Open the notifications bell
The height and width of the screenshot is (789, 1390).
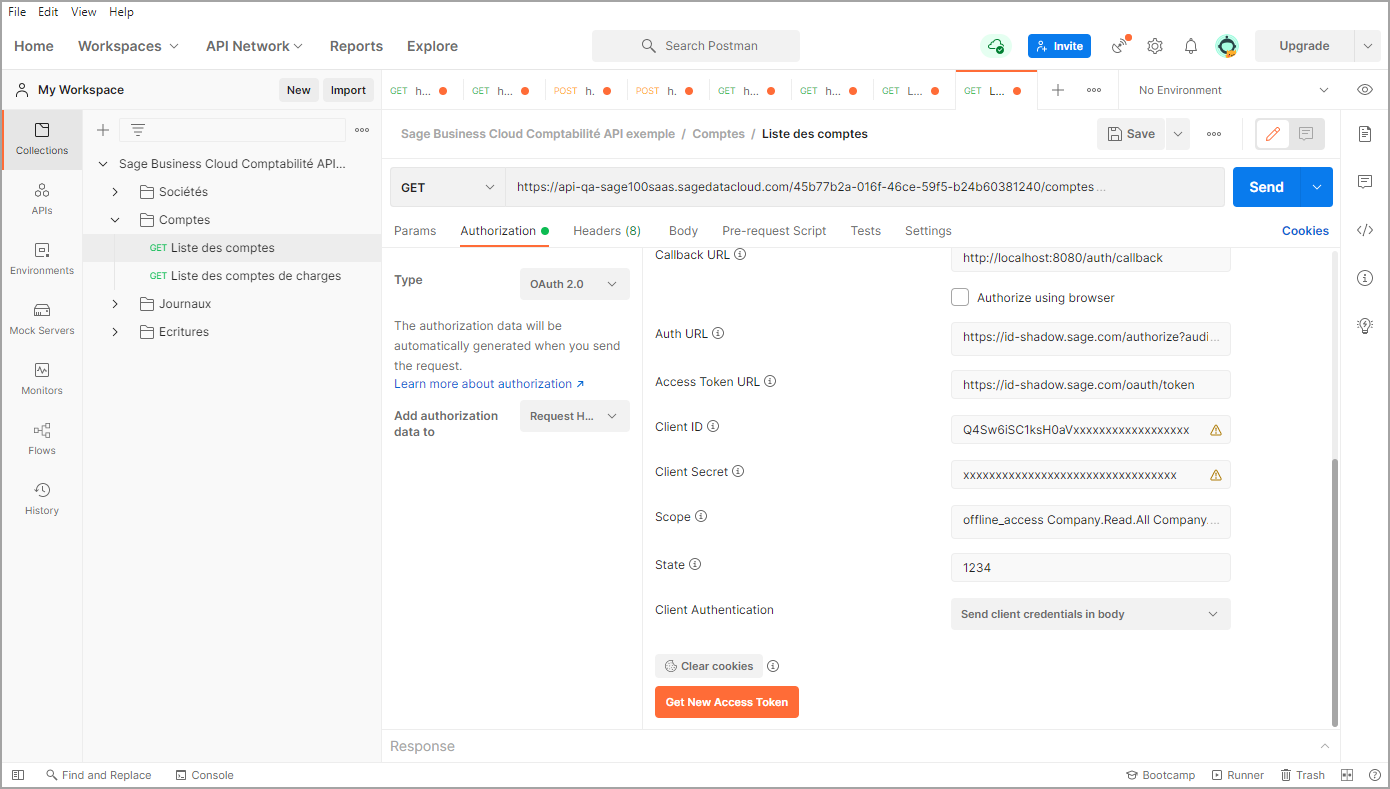tap(1191, 46)
